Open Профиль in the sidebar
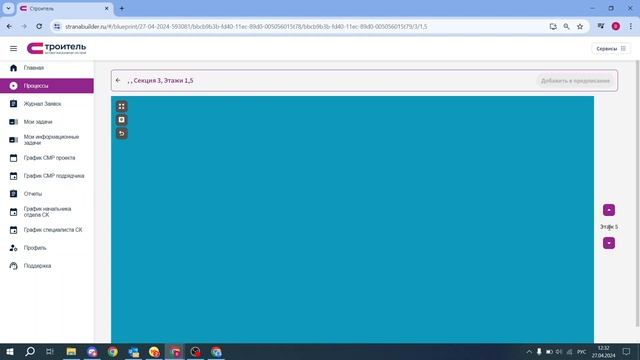The image size is (640, 360). click(47, 248)
